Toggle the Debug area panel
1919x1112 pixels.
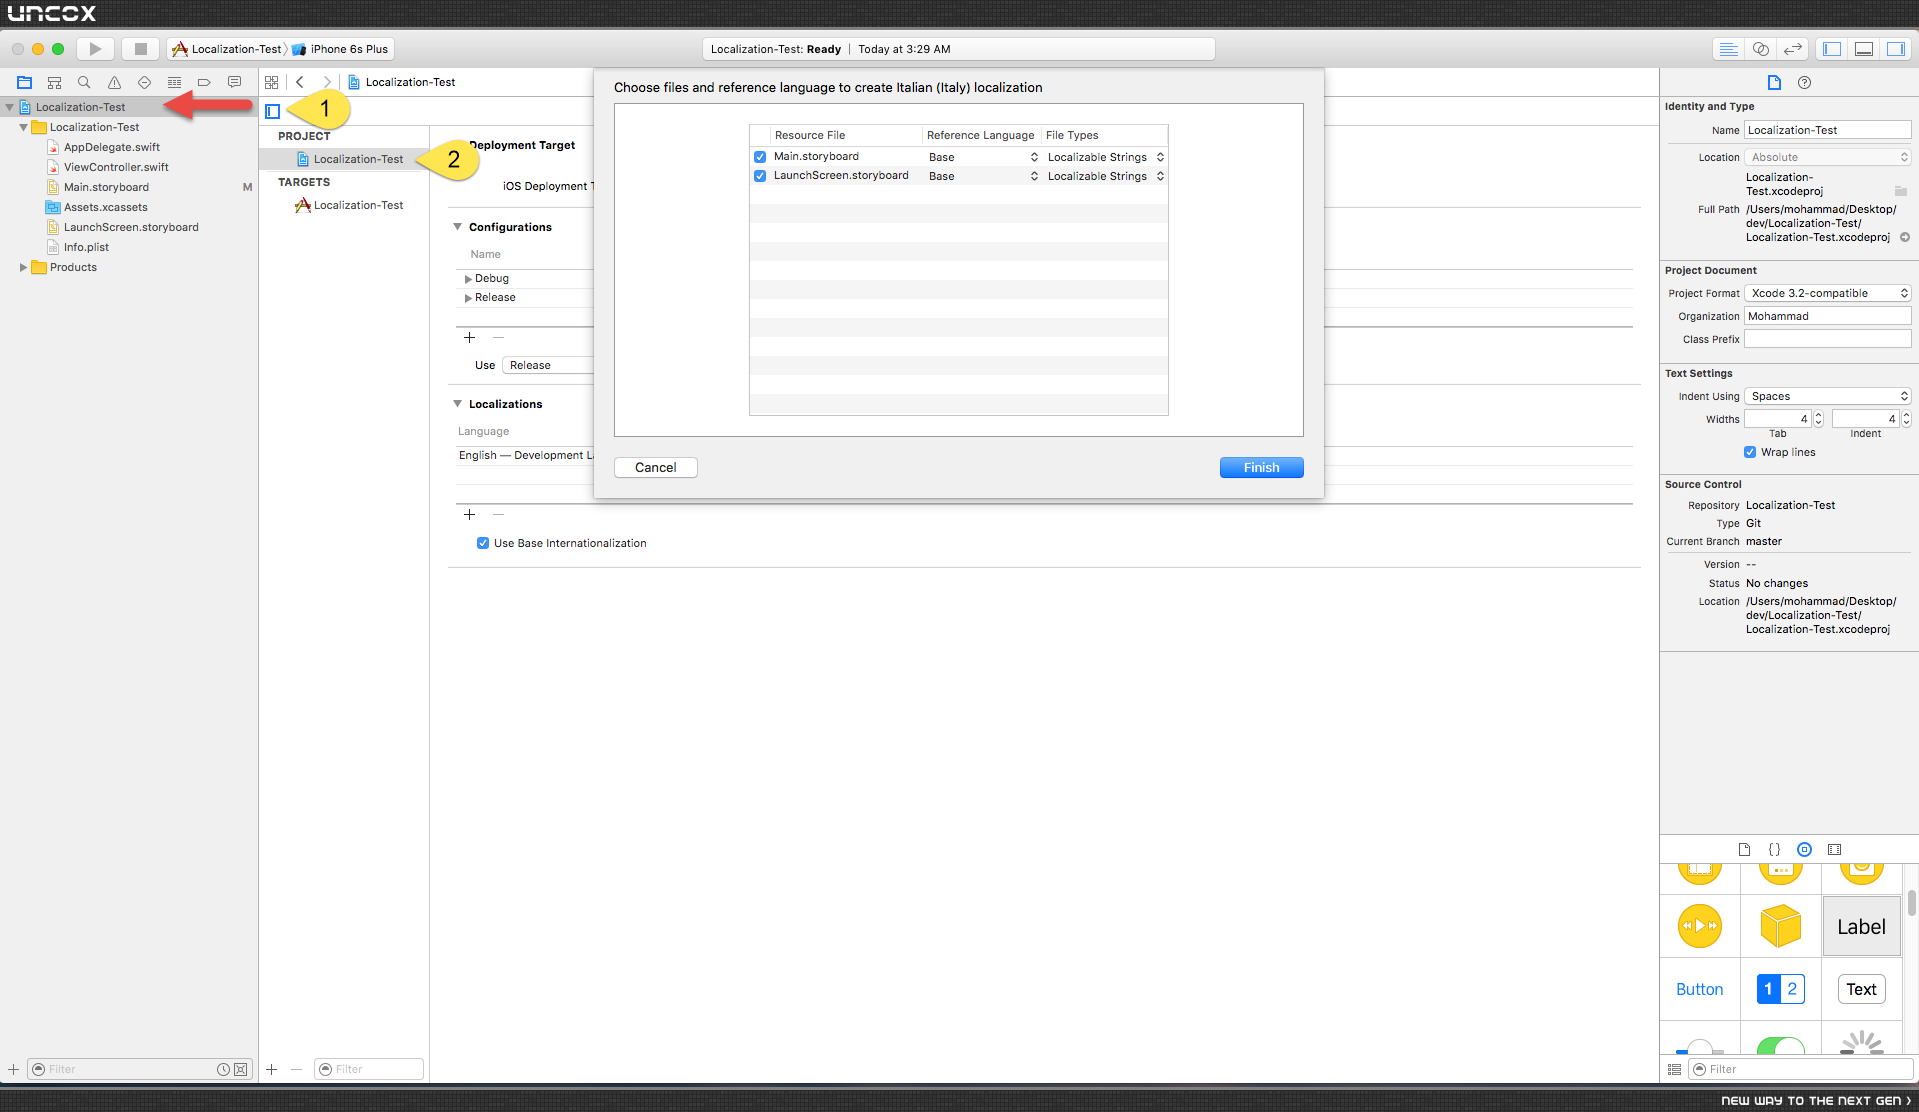point(1864,49)
